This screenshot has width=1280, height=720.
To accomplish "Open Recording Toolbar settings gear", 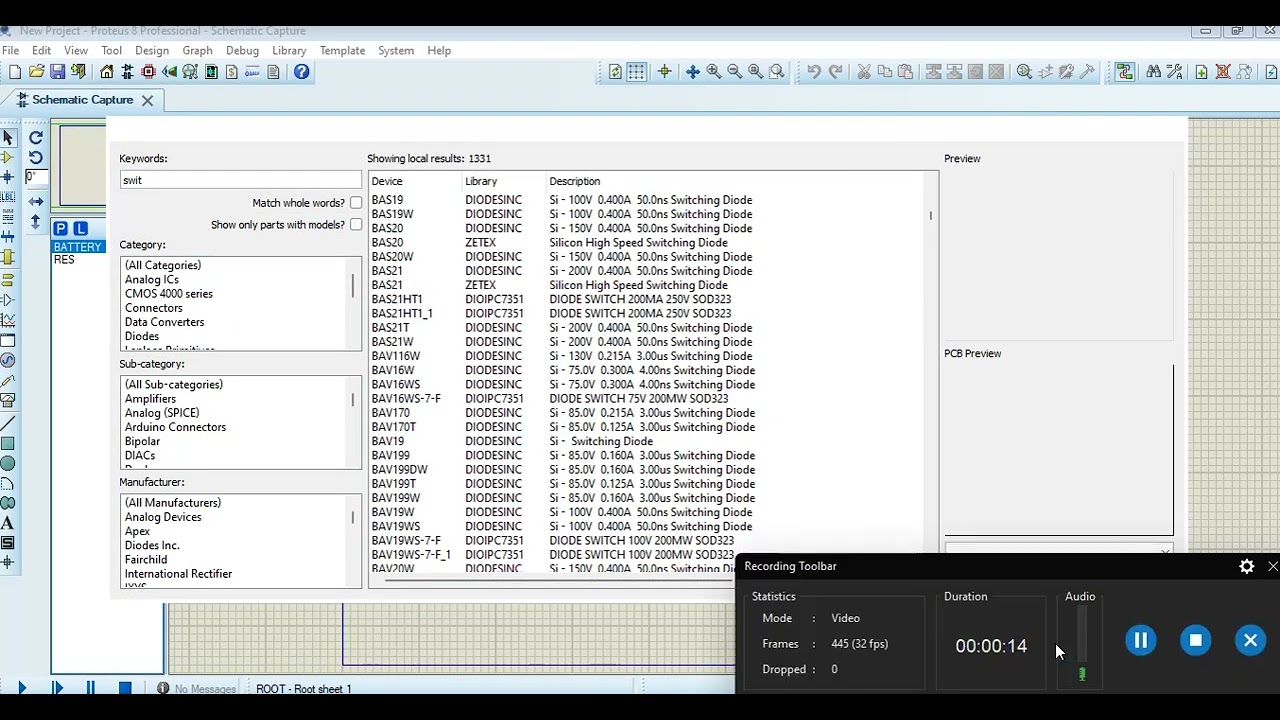I will pyautogui.click(x=1246, y=566).
